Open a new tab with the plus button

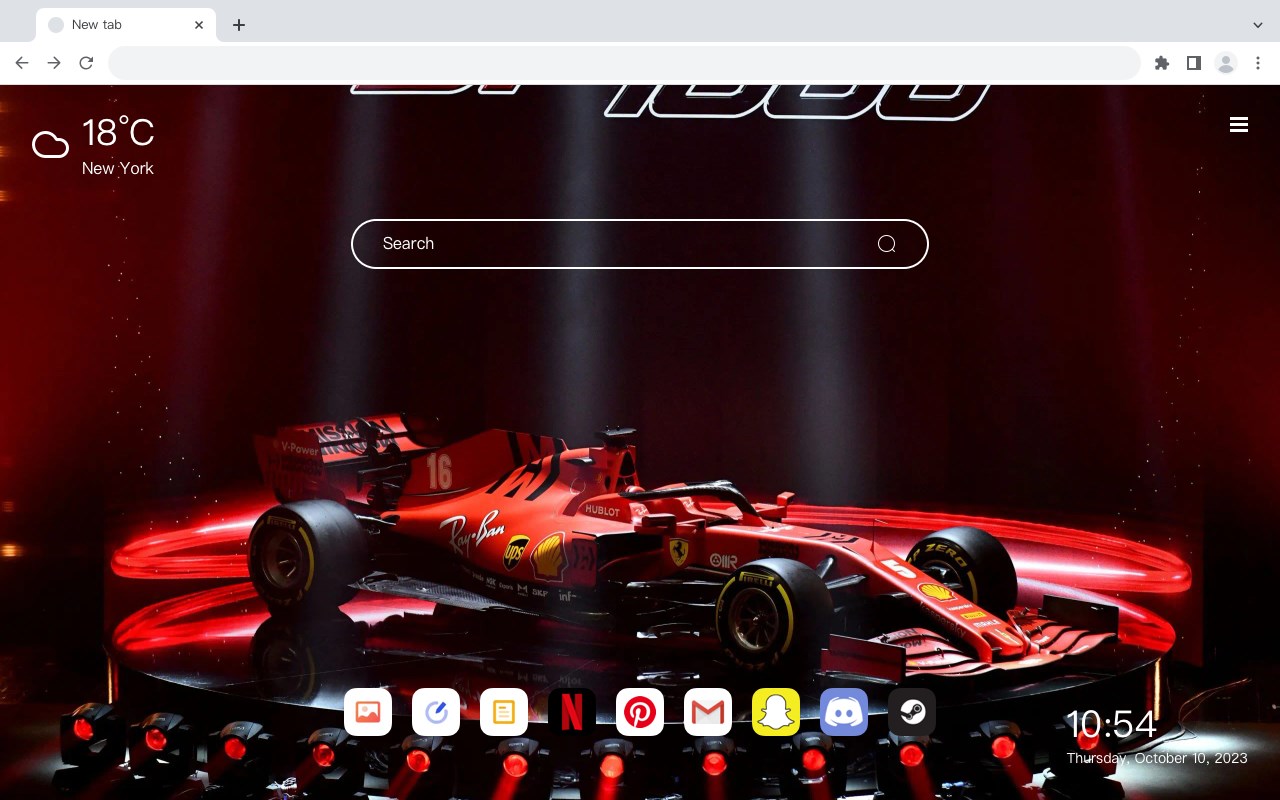click(x=238, y=25)
